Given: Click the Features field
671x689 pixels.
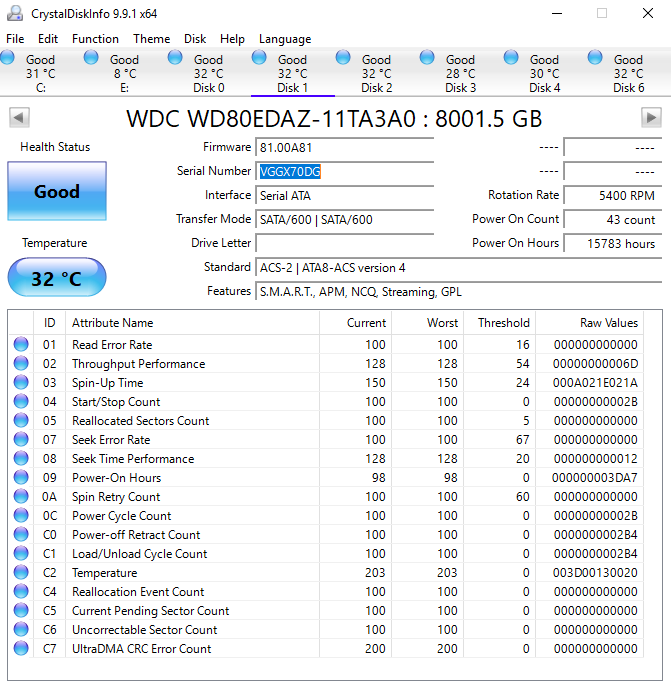Looking at the screenshot, I should [459, 291].
